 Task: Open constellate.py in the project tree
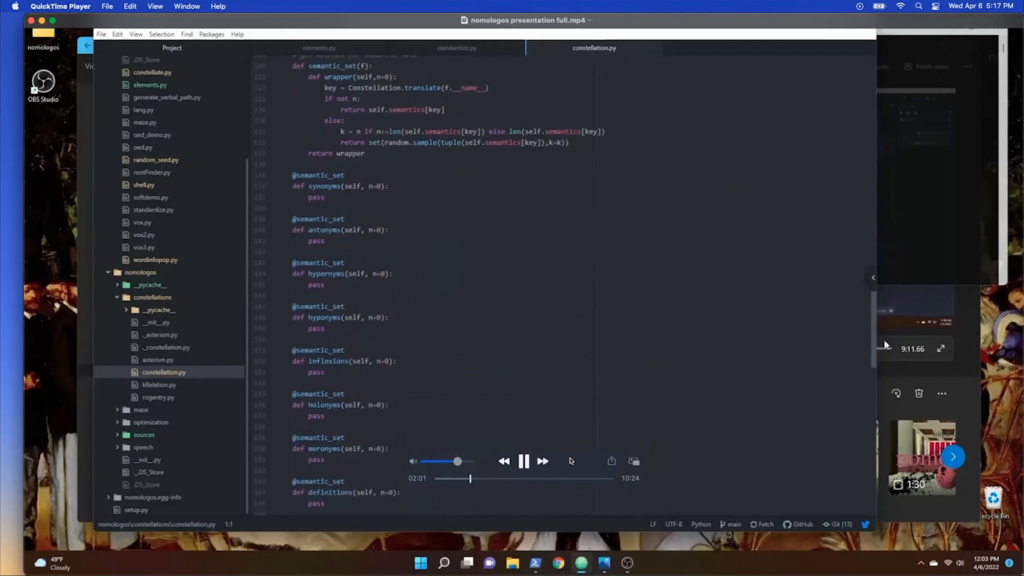click(152, 72)
